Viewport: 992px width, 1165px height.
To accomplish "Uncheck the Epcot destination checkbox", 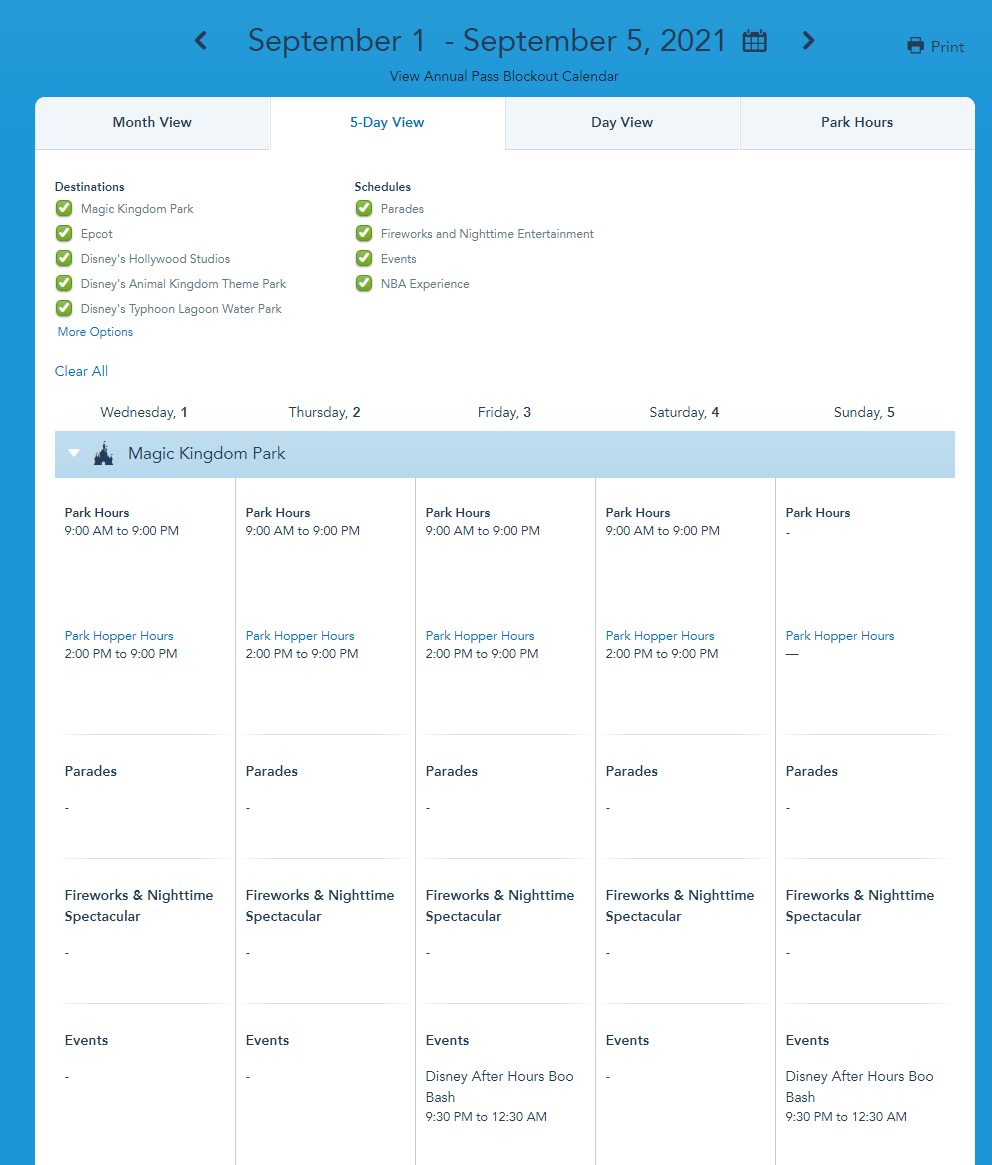I will (x=64, y=234).
